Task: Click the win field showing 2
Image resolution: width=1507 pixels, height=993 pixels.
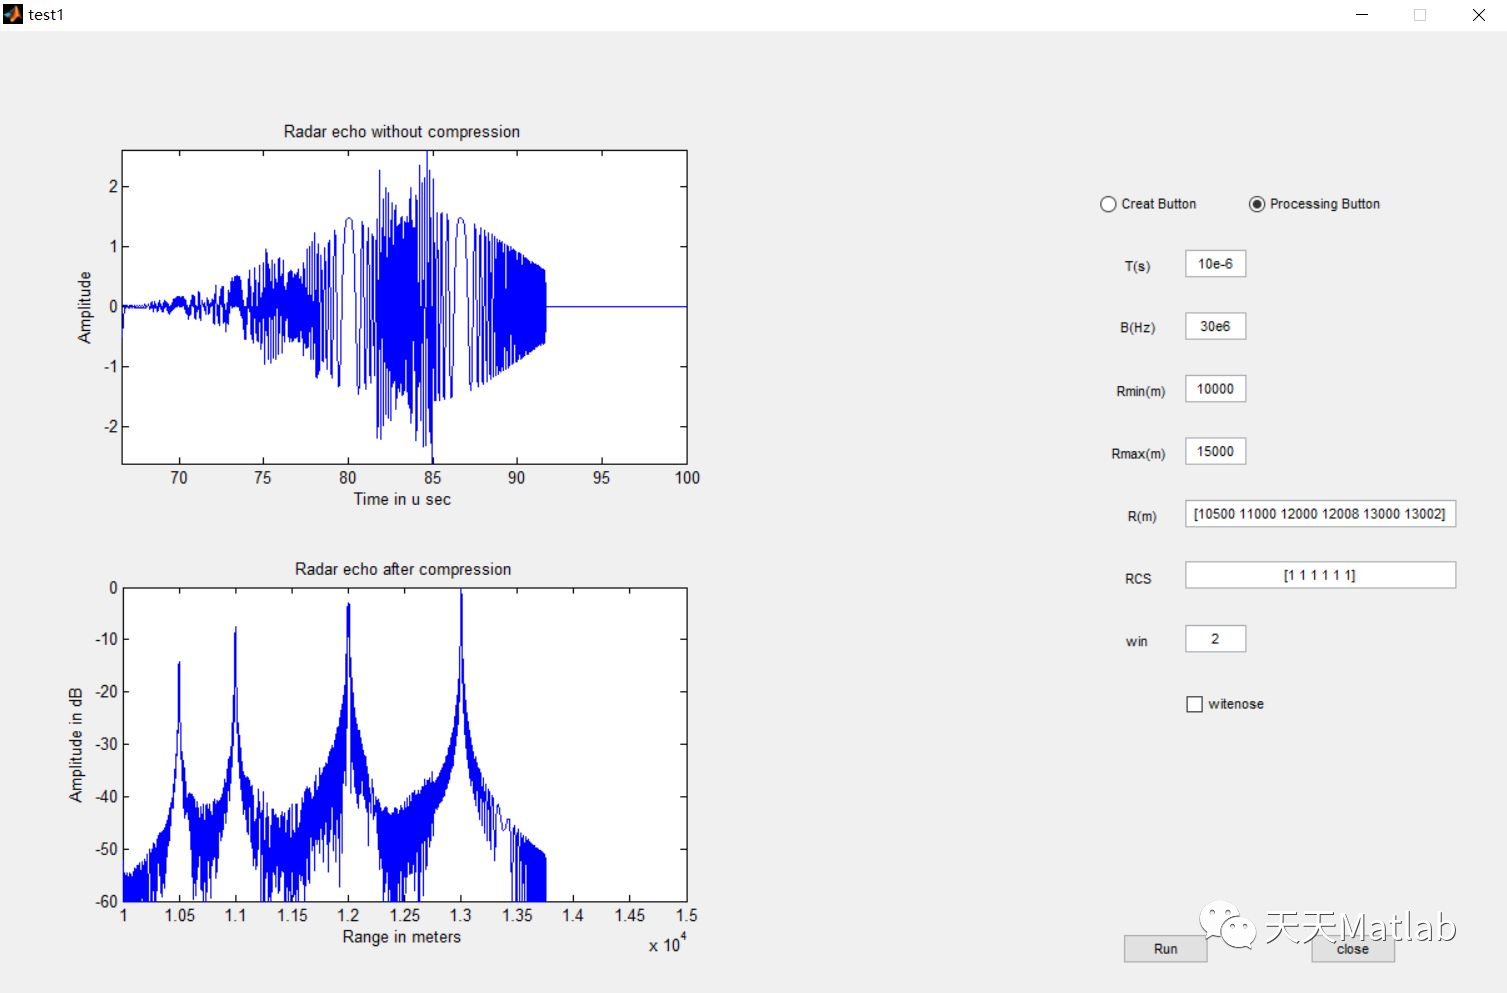Action: [1215, 639]
